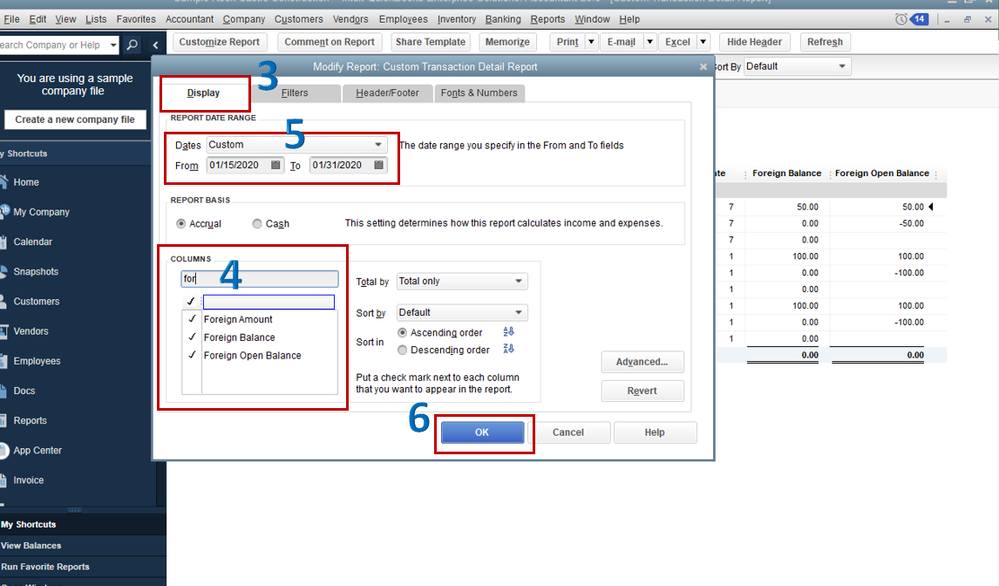Click Comment on Report button
The width and height of the screenshot is (999, 586).
point(329,42)
